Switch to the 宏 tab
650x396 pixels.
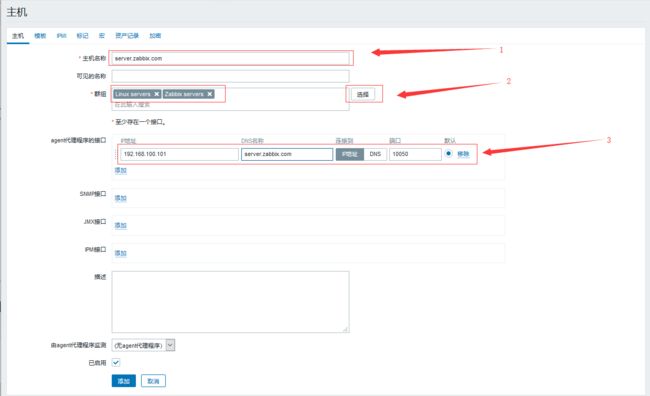(x=102, y=36)
